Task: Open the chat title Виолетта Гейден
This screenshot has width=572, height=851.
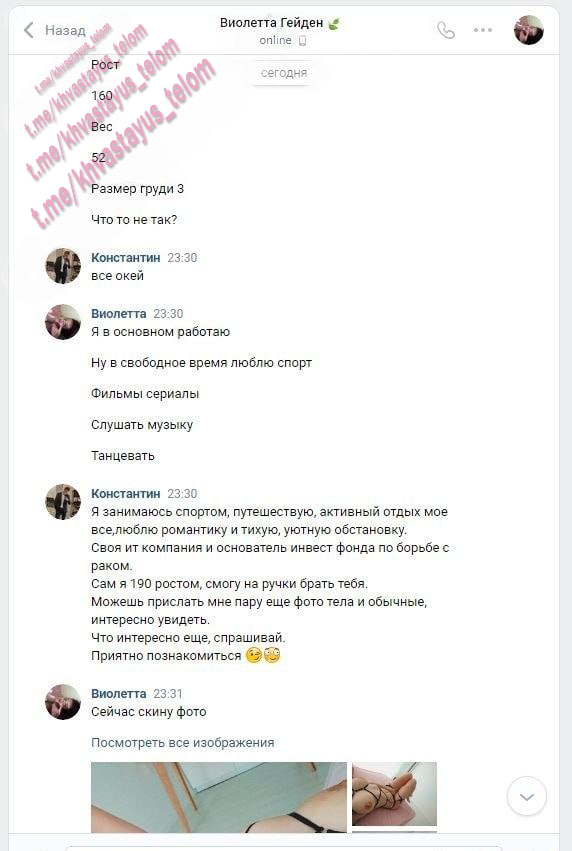Action: click(x=271, y=23)
